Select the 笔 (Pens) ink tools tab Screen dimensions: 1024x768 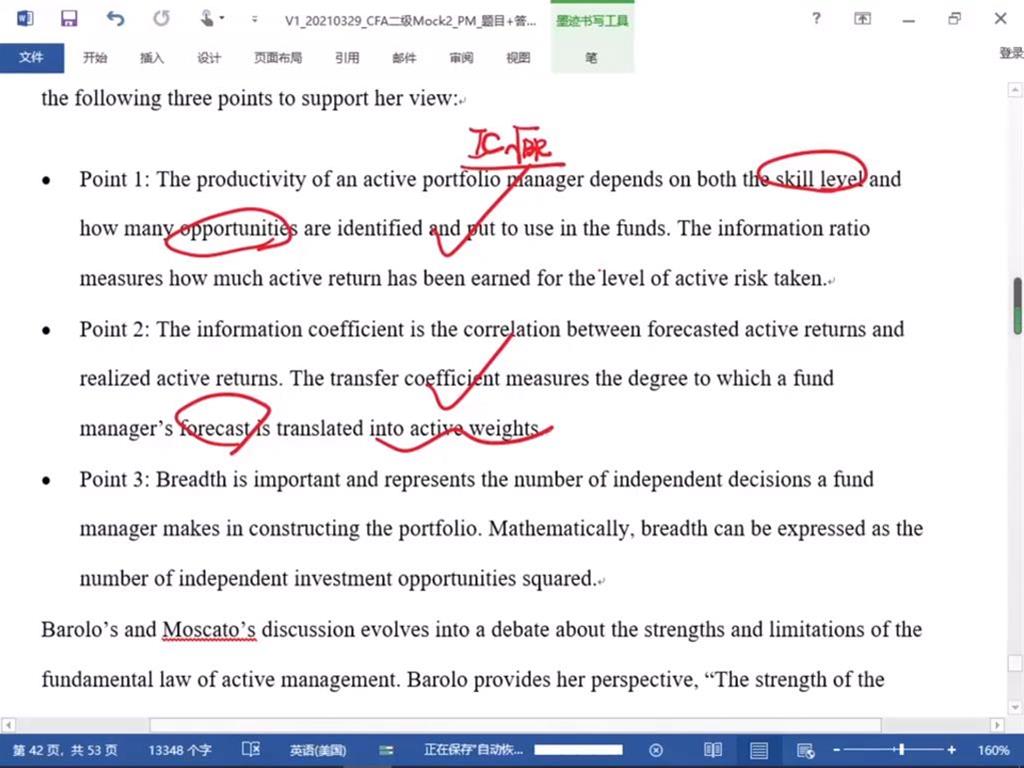(x=592, y=58)
